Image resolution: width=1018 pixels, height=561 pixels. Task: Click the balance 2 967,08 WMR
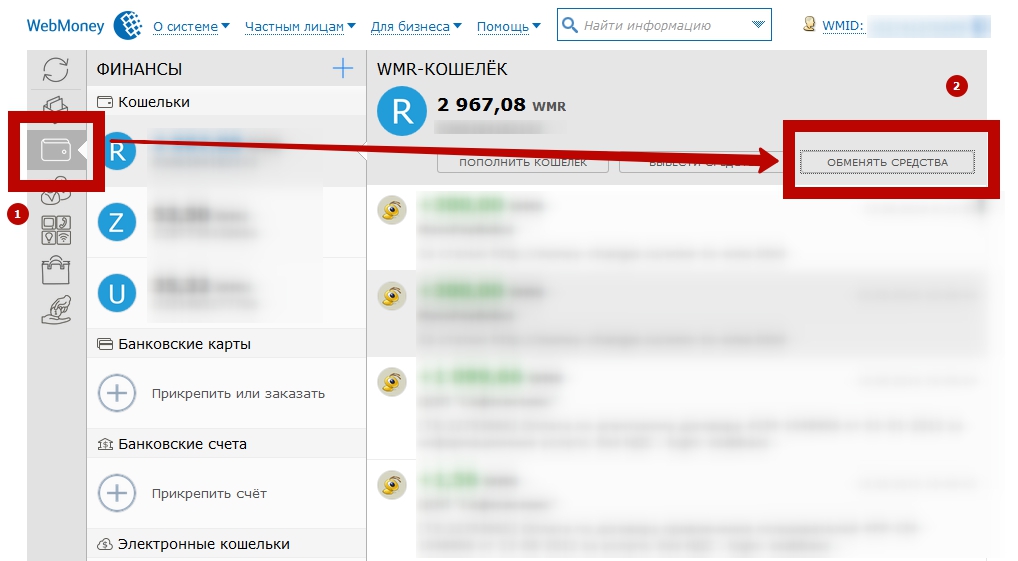point(501,105)
